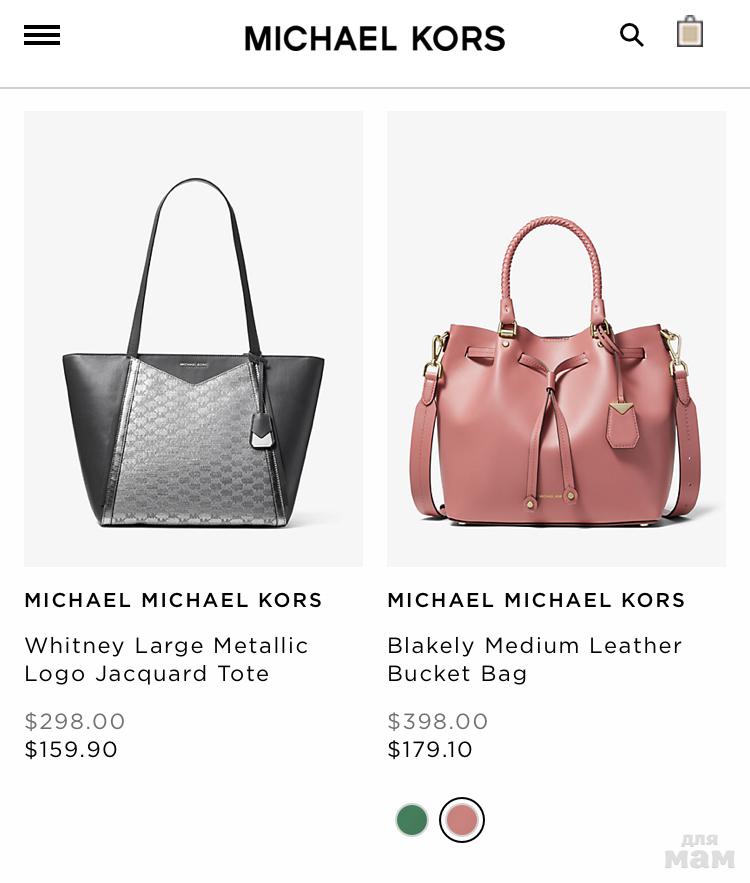Open the hamburger navigation menu
750x883 pixels.
click(x=42, y=35)
